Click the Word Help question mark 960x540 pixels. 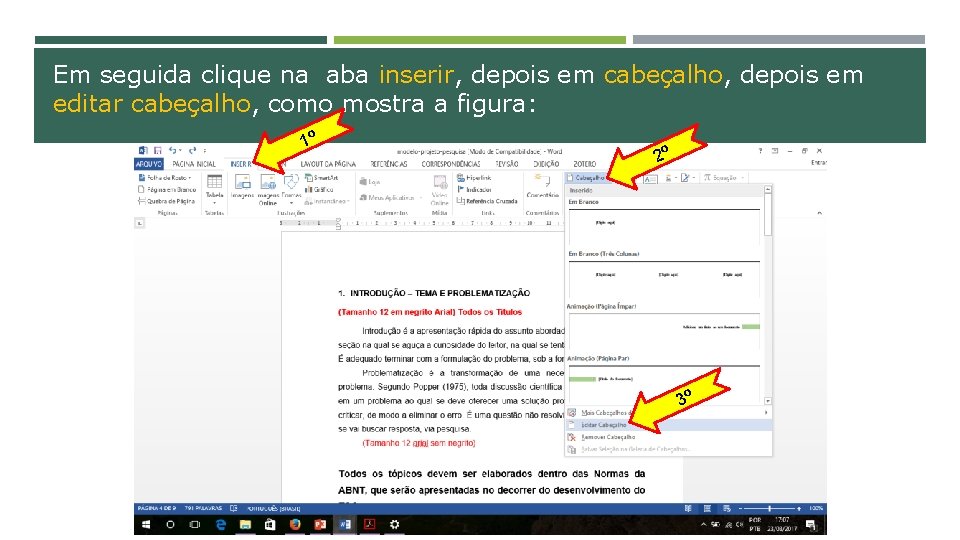pos(760,151)
